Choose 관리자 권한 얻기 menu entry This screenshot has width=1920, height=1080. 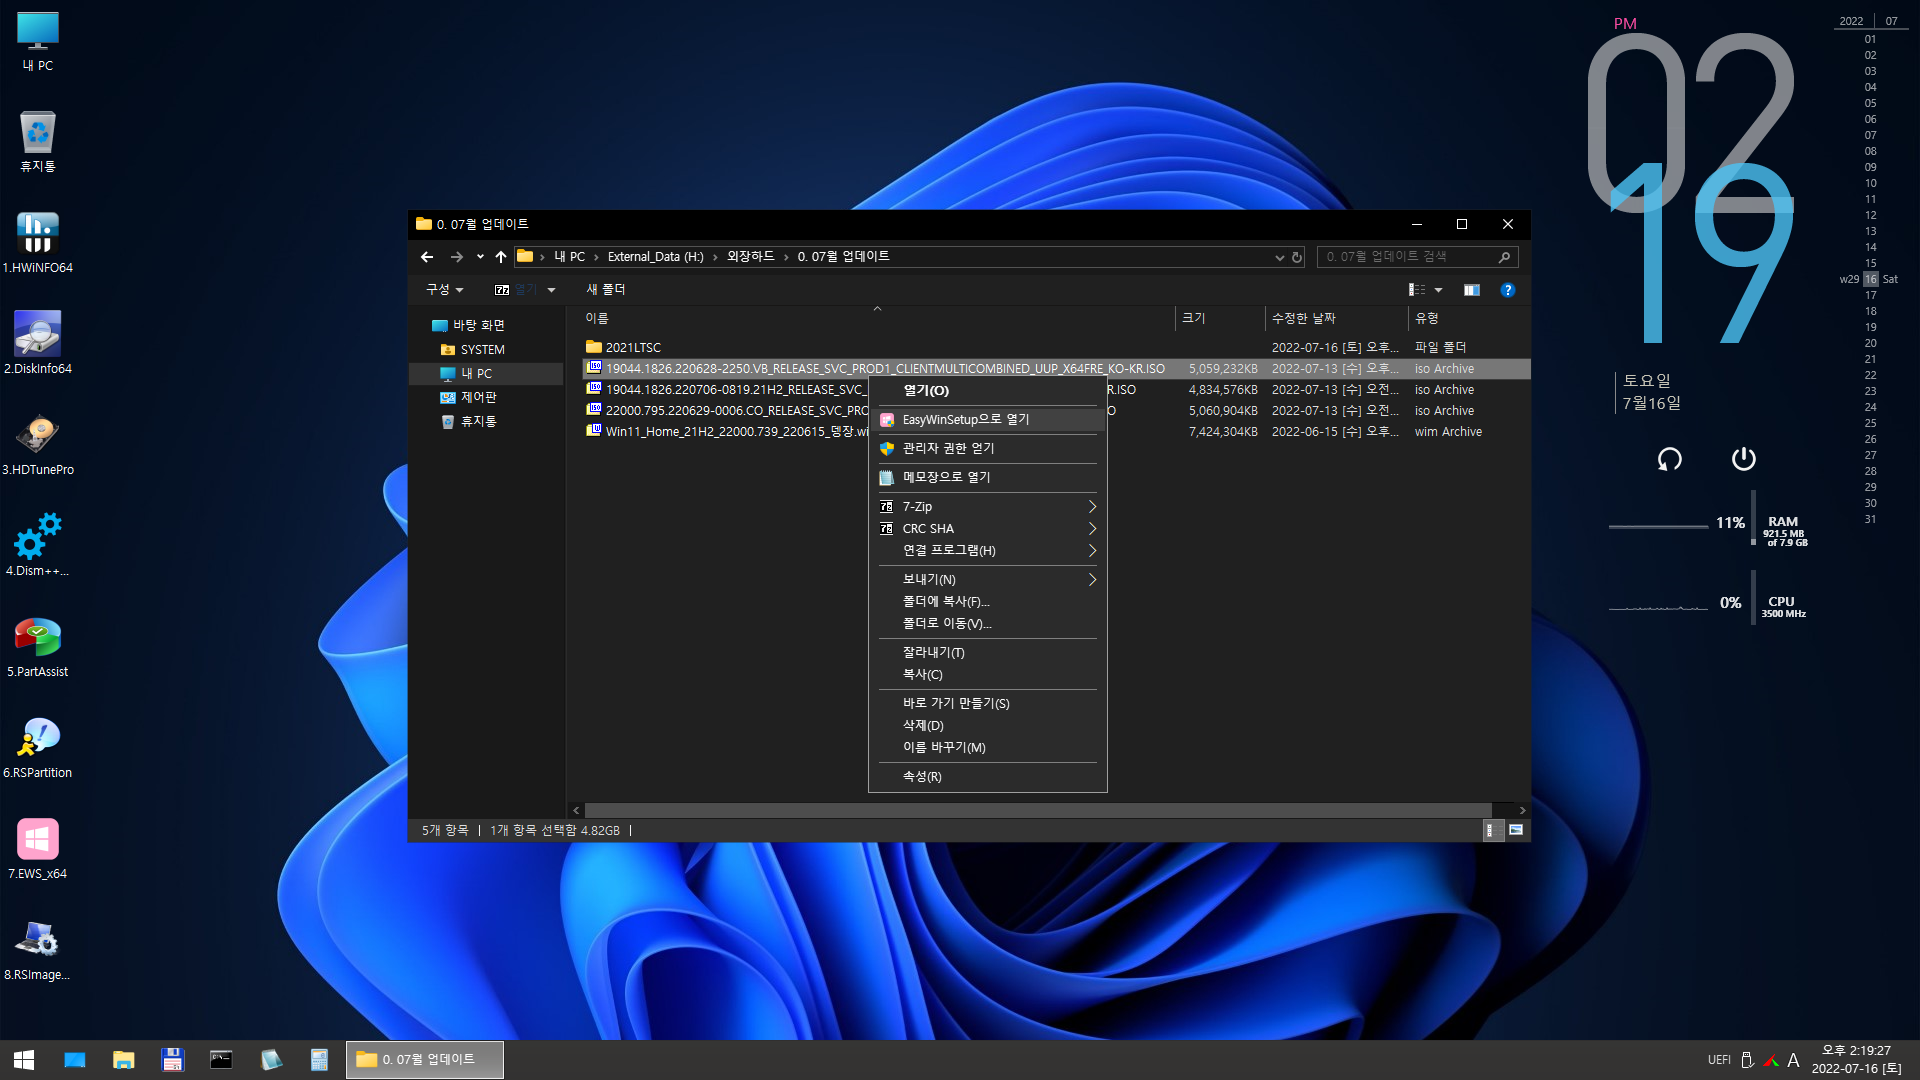(x=988, y=449)
